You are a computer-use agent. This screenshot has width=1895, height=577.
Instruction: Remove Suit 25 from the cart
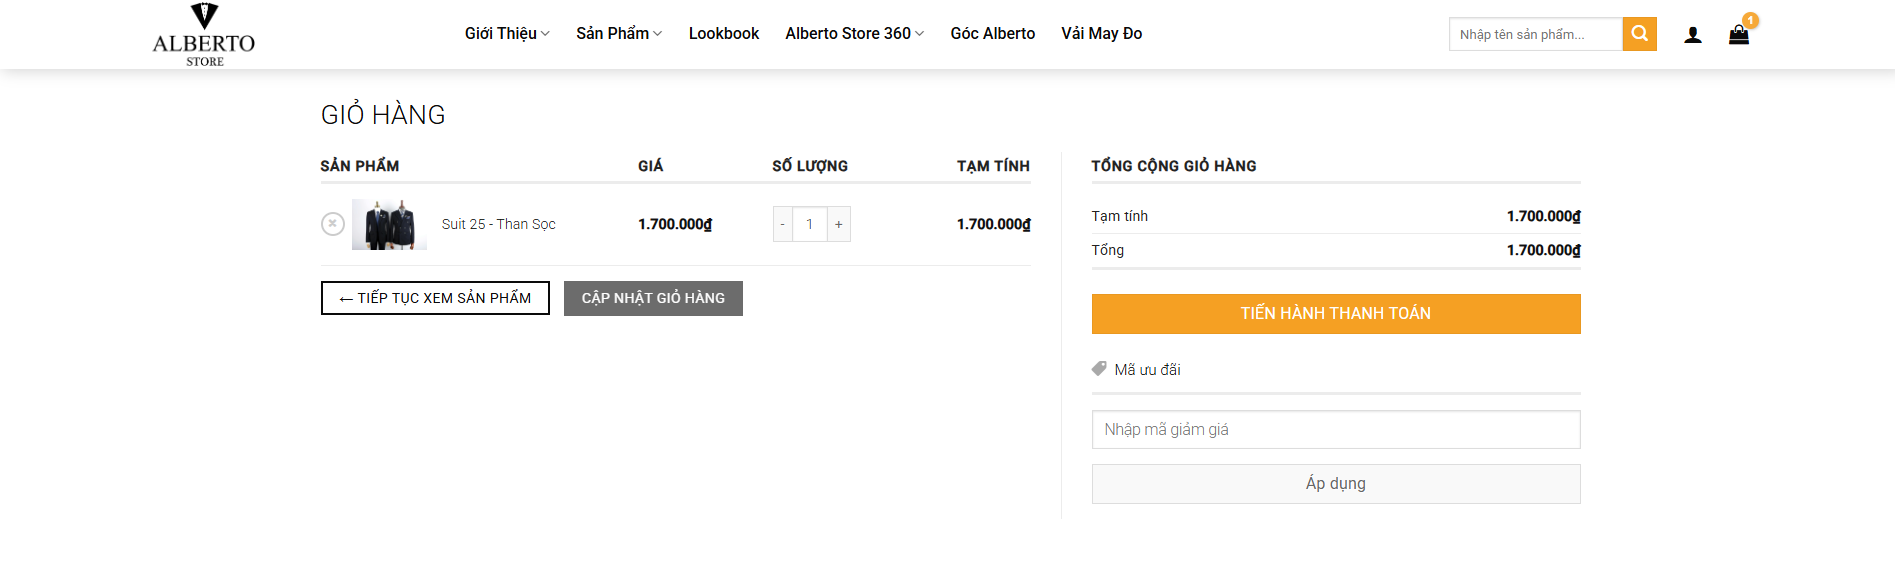pyautogui.click(x=333, y=224)
